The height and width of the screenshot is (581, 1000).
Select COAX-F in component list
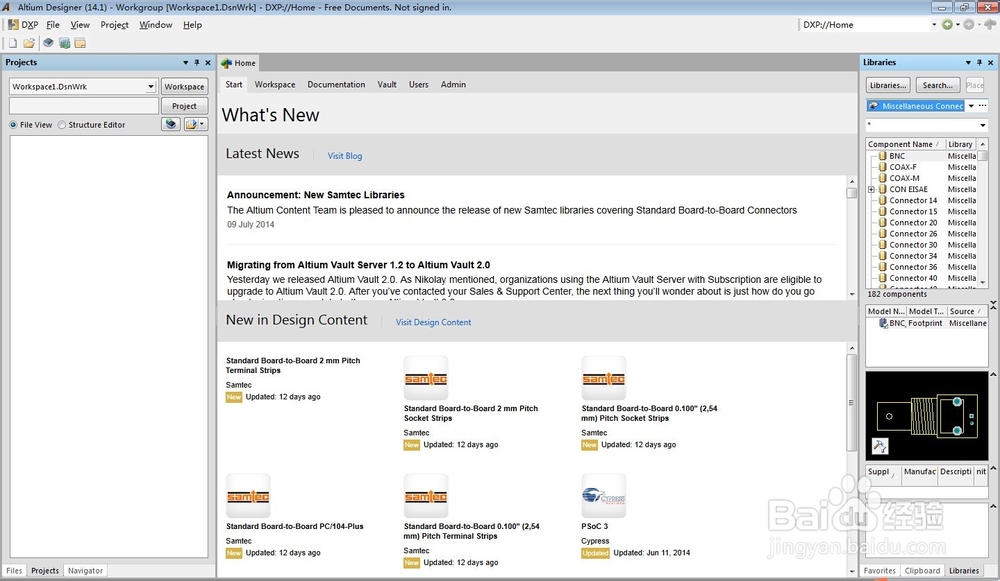(x=903, y=167)
